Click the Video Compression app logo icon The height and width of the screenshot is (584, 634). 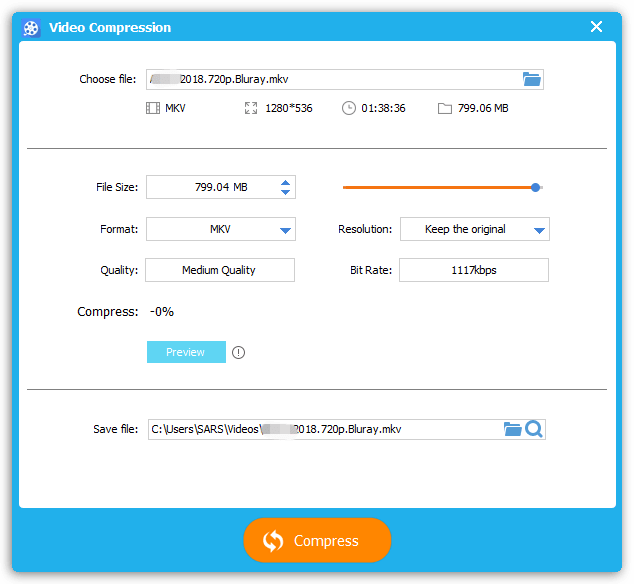pos(31,27)
